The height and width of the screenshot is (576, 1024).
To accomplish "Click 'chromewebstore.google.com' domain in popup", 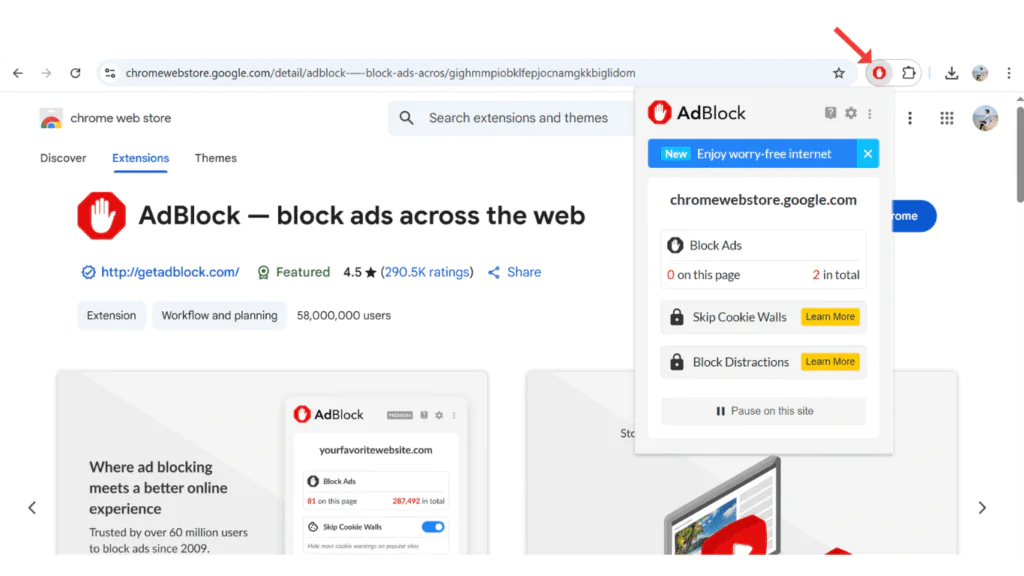I will coord(763,200).
